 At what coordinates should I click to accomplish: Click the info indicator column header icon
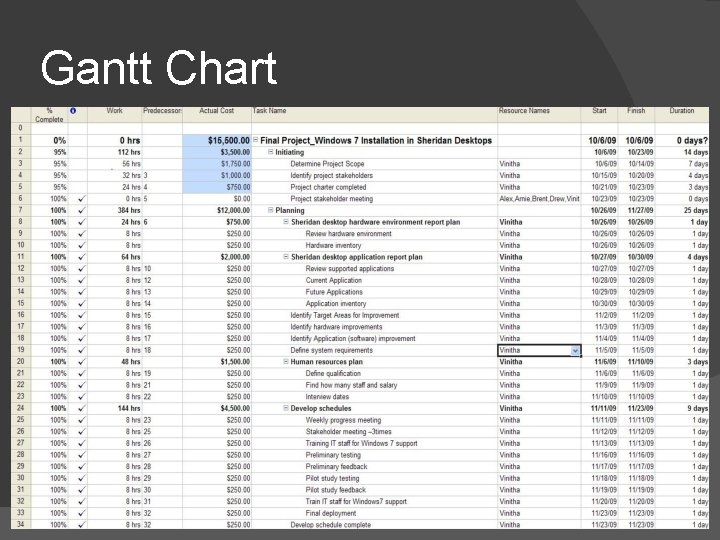click(x=73, y=111)
